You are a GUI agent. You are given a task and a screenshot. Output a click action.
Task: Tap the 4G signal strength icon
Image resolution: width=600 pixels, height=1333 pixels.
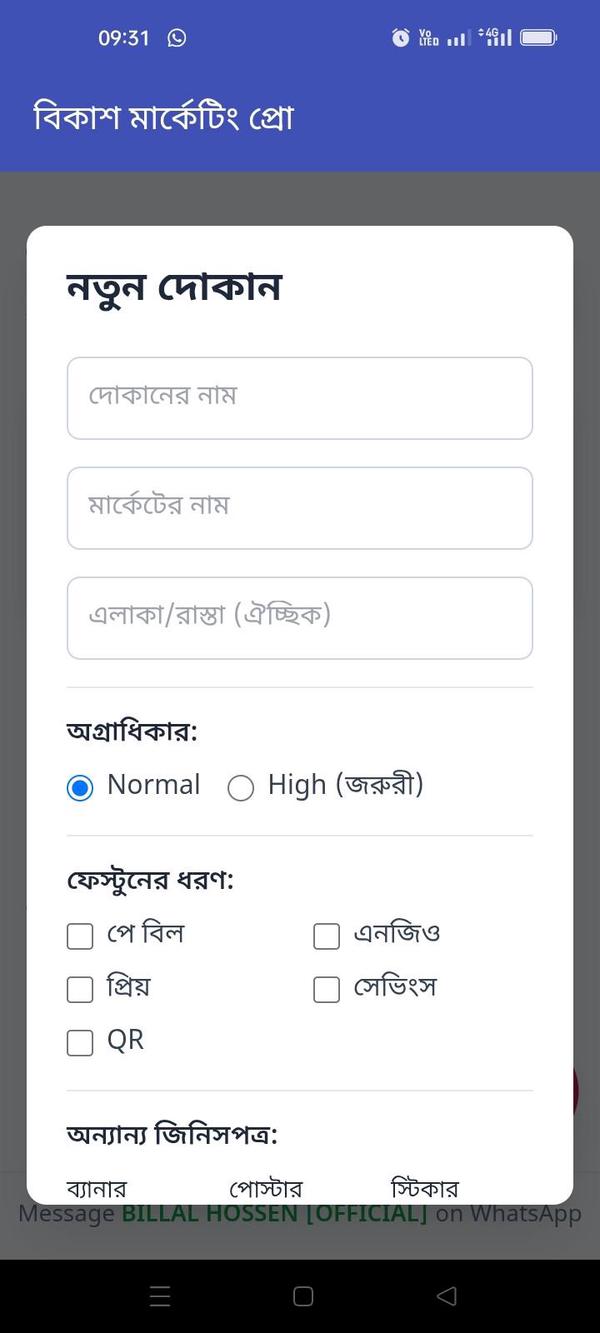(x=496, y=38)
